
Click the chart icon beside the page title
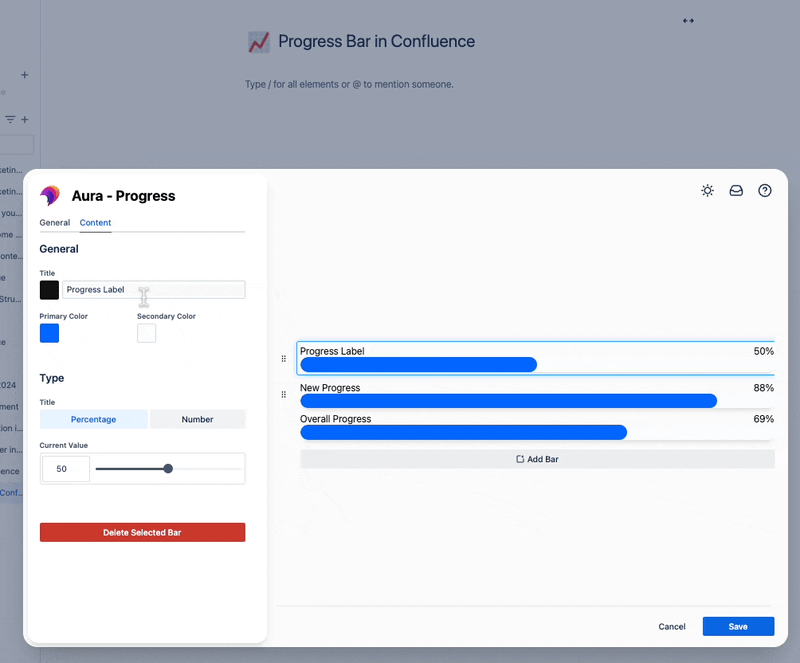point(259,42)
